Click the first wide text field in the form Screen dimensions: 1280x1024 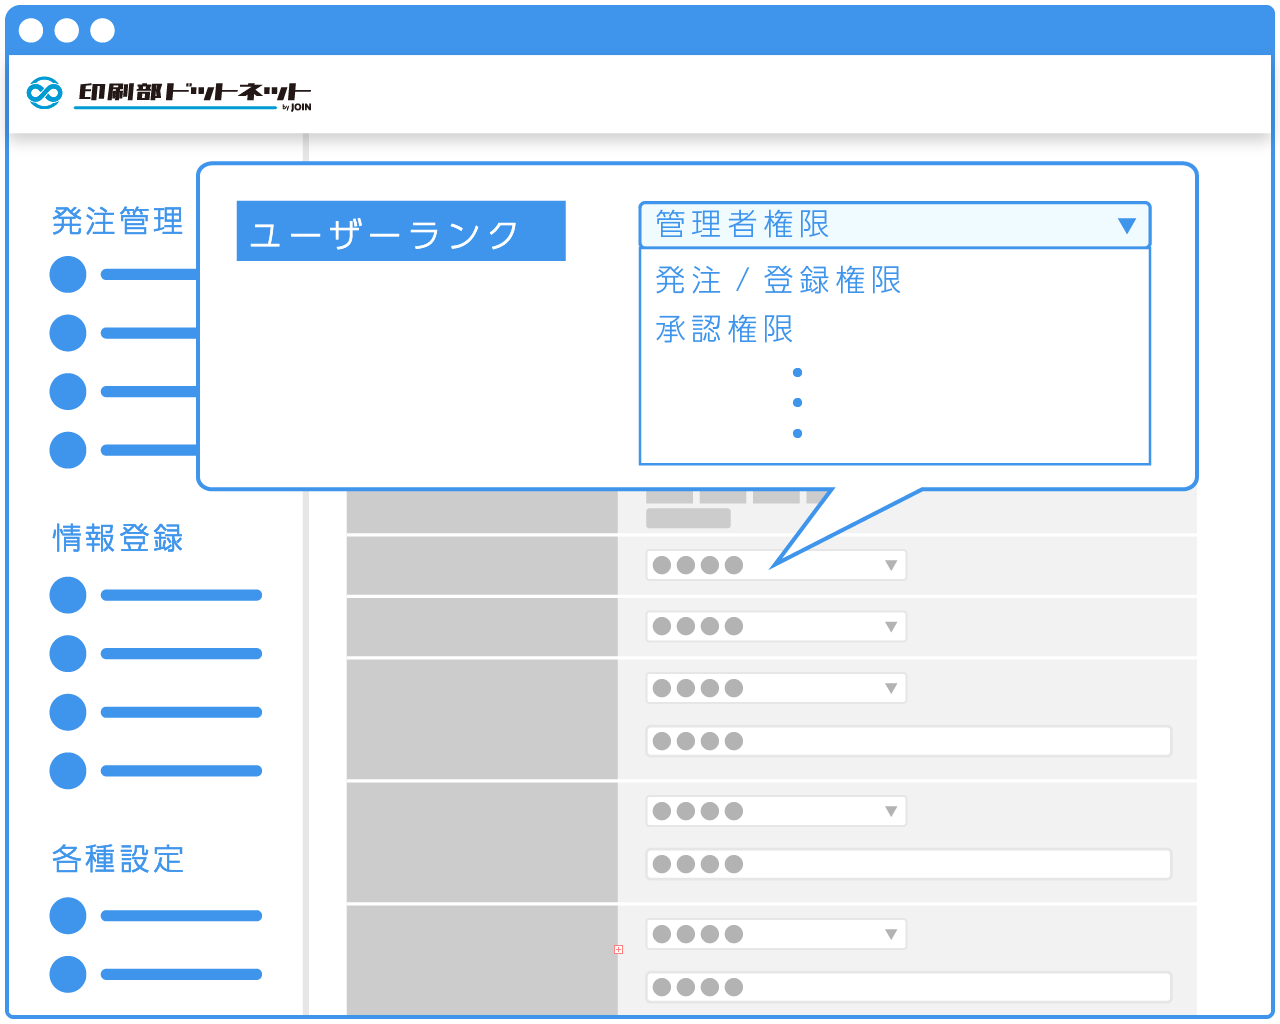(x=909, y=741)
